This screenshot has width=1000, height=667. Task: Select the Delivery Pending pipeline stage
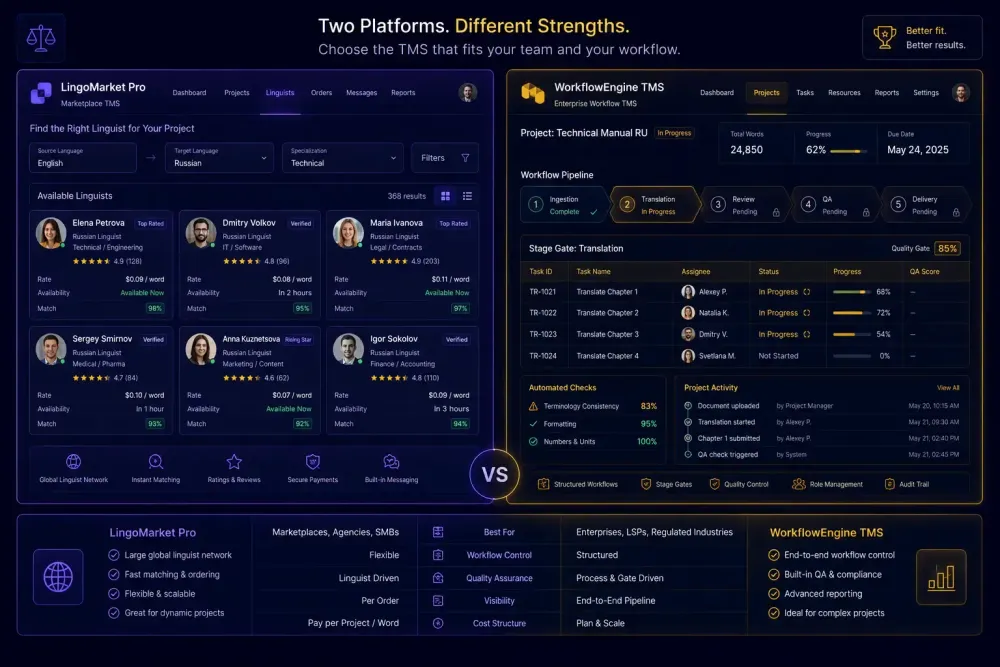(x=925, y=205)
